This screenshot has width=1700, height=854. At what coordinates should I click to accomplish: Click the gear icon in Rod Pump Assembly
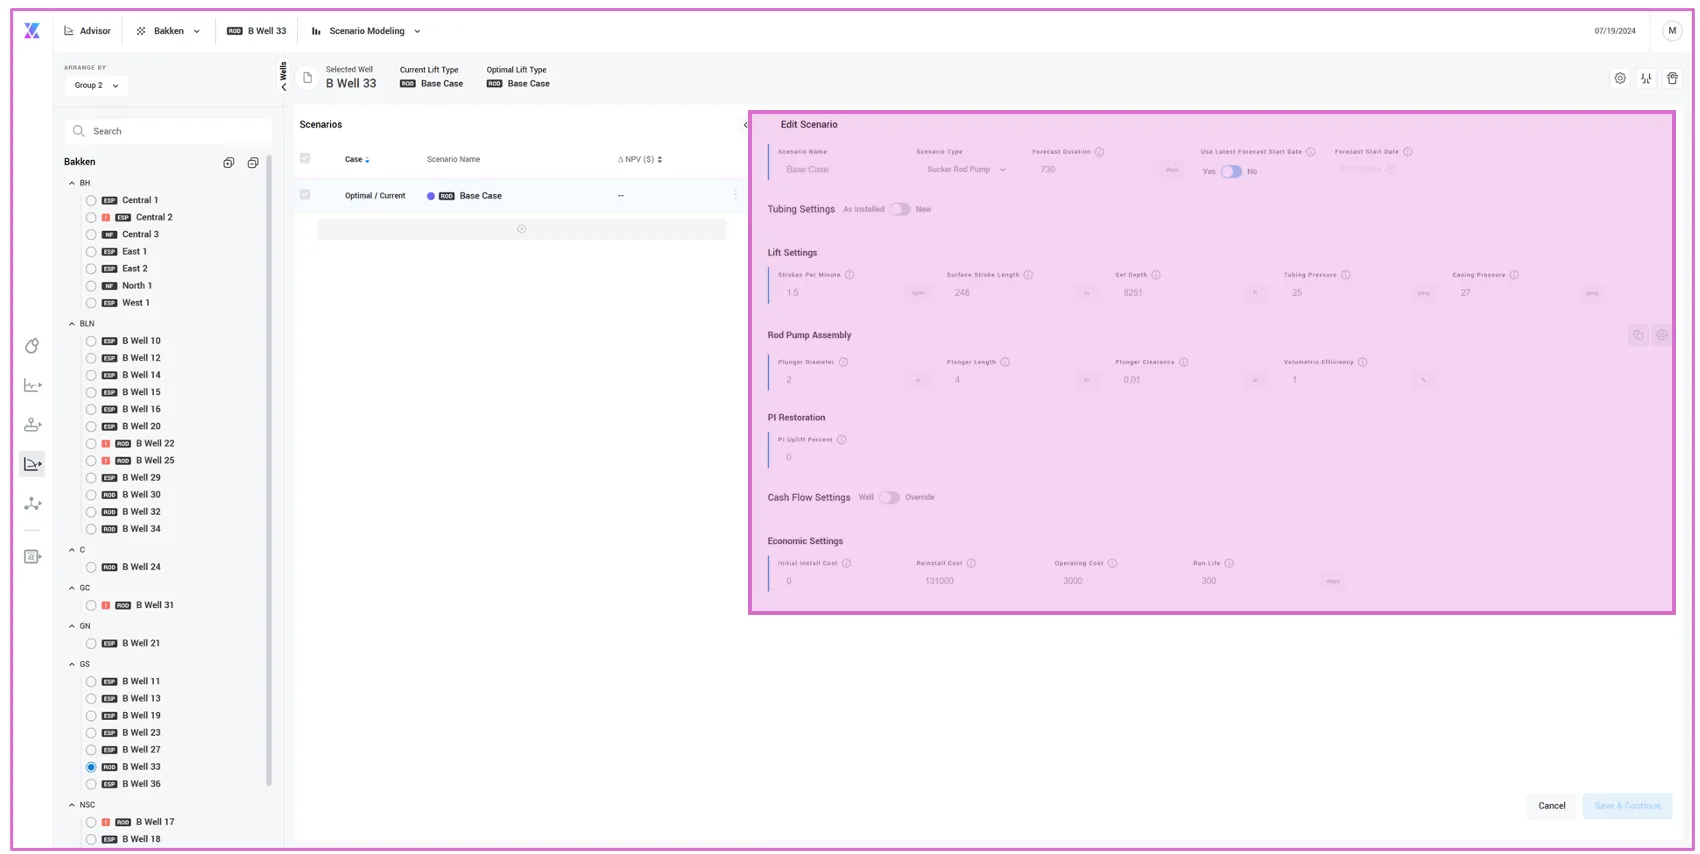pyautogui.click(x=1662, y=335)
